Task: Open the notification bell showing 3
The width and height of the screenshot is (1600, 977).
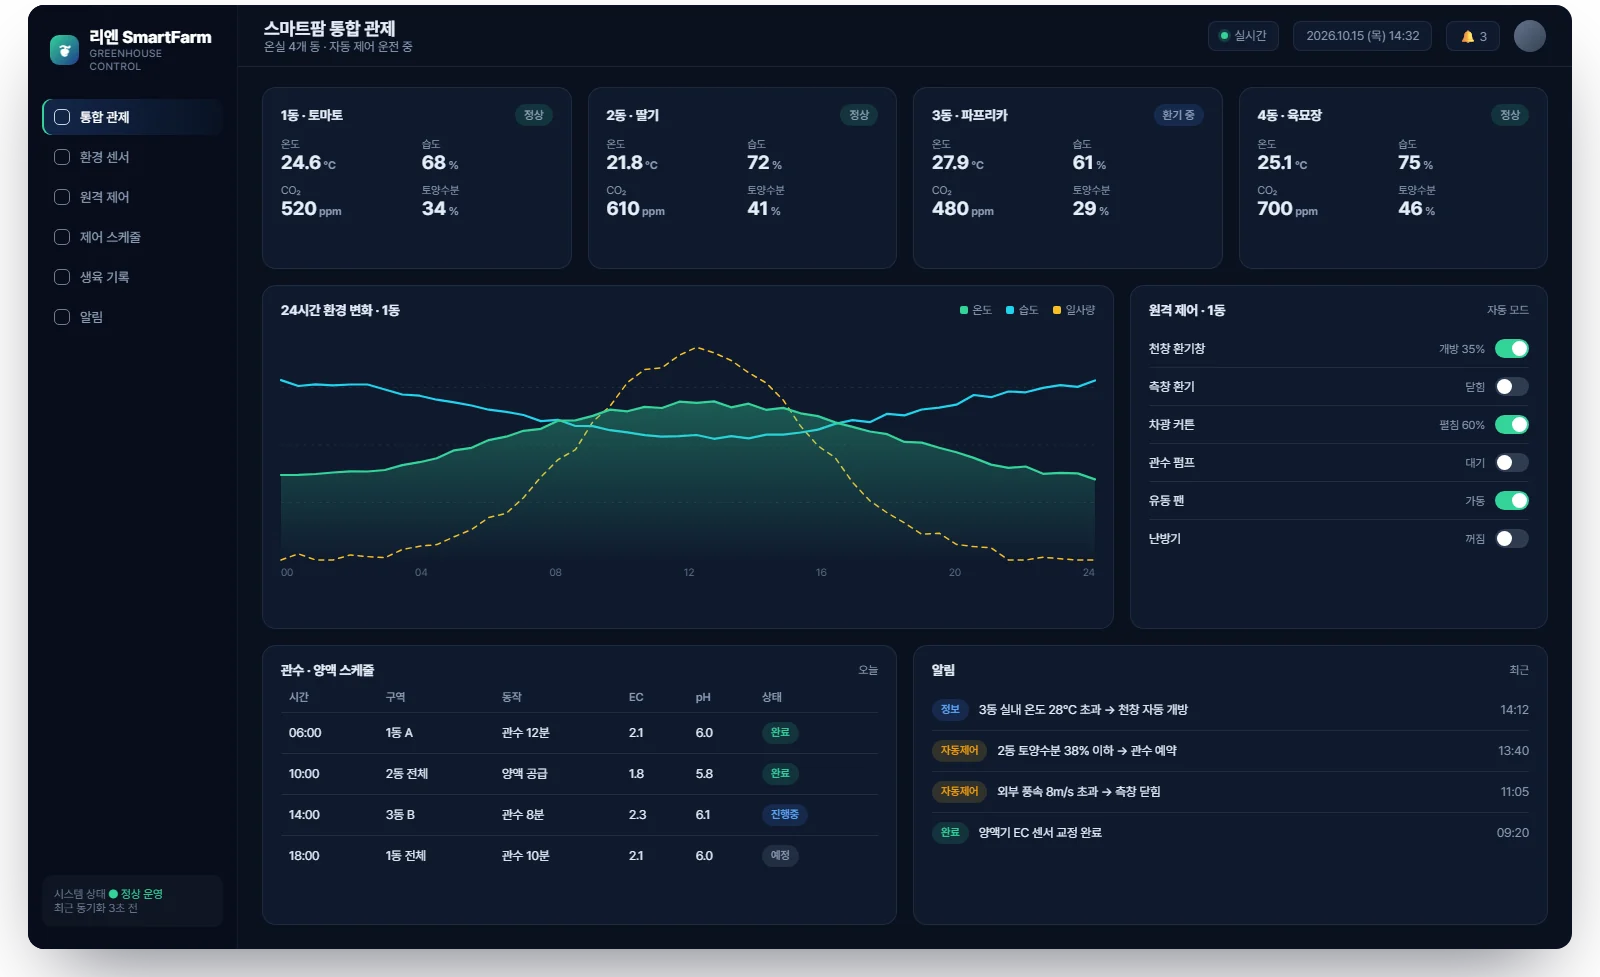Action: click(1473, 36)
